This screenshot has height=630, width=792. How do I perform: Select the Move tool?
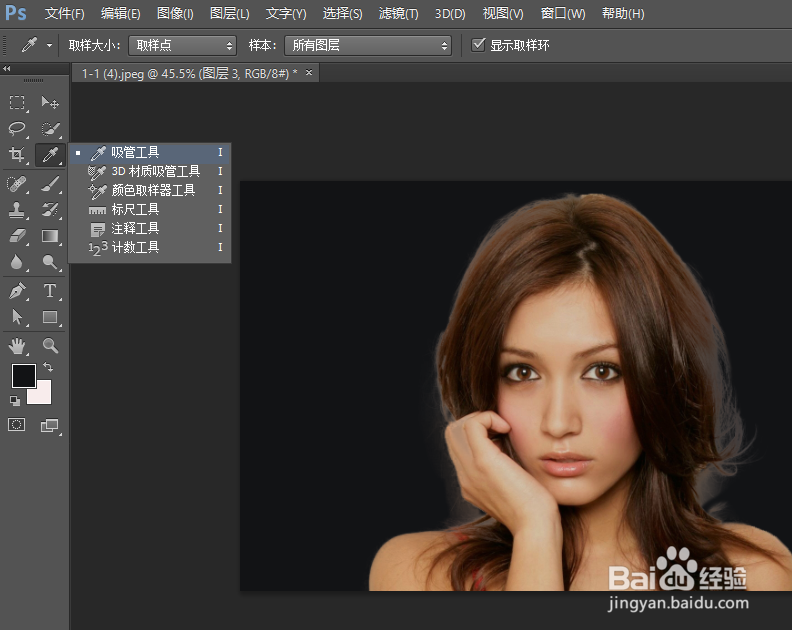coord(50,103)
